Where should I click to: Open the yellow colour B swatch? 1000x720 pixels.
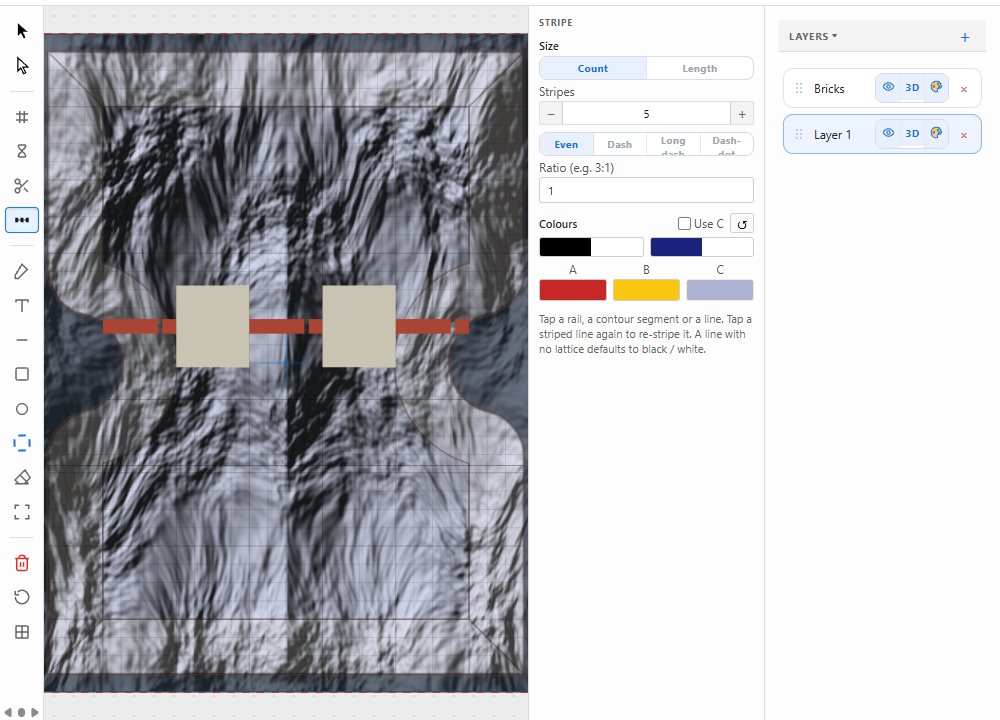(x=646, y=290)
